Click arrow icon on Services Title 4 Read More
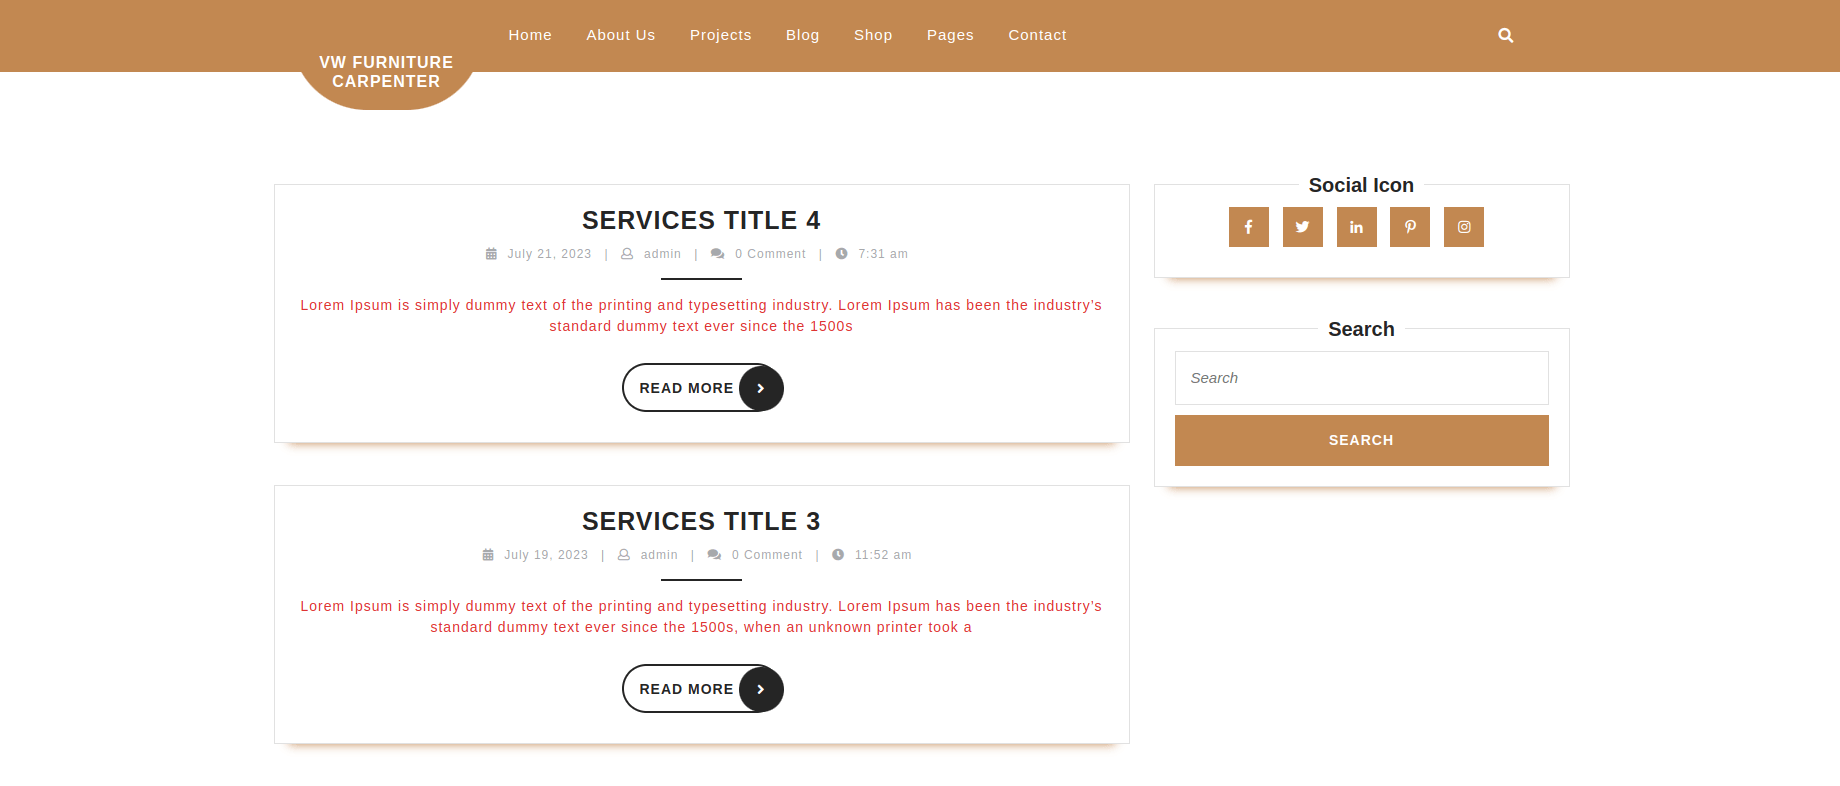The width and height of the screenshot is (1840, 786). tap(761, 388)
